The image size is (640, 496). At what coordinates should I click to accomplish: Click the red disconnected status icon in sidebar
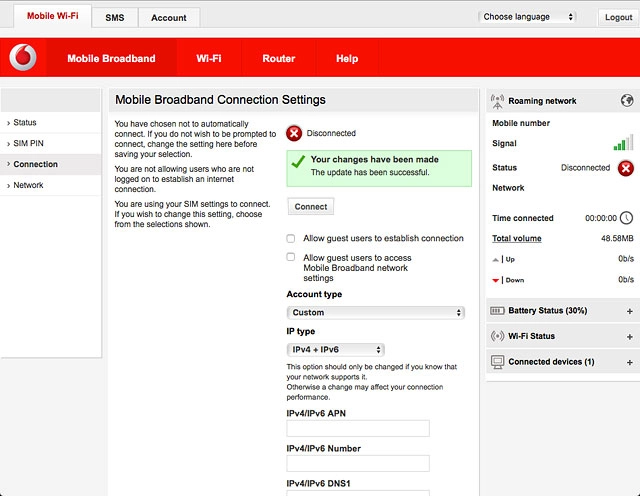(x=626, y=168)
